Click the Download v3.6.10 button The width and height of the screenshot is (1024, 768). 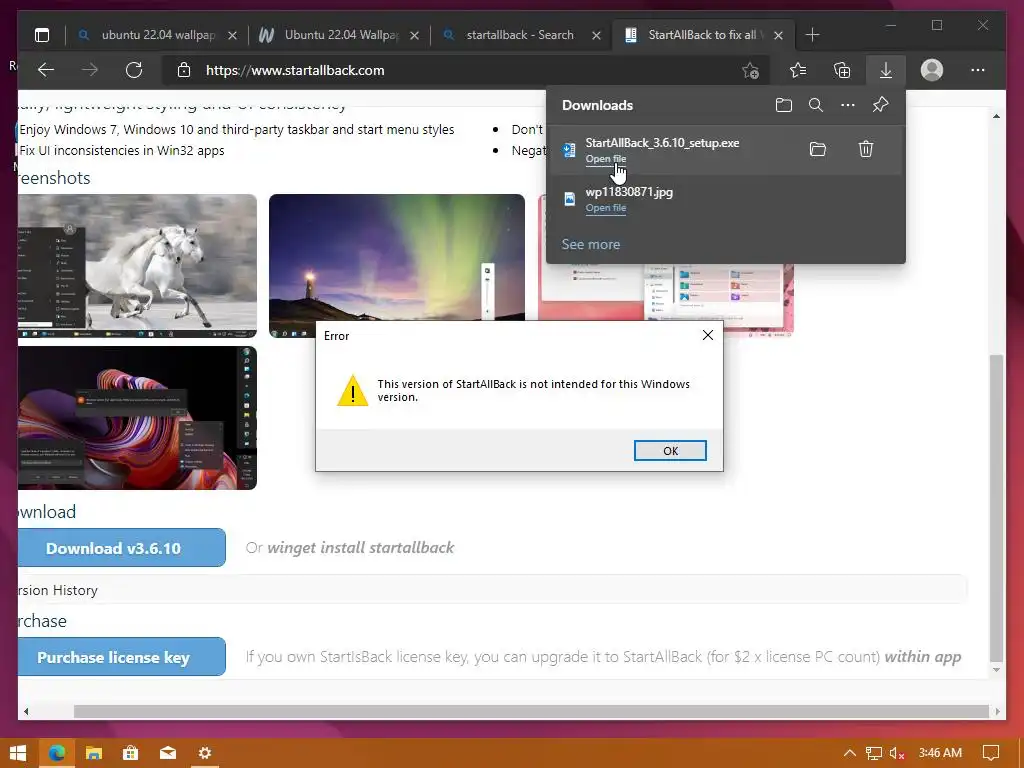(121, 548)
